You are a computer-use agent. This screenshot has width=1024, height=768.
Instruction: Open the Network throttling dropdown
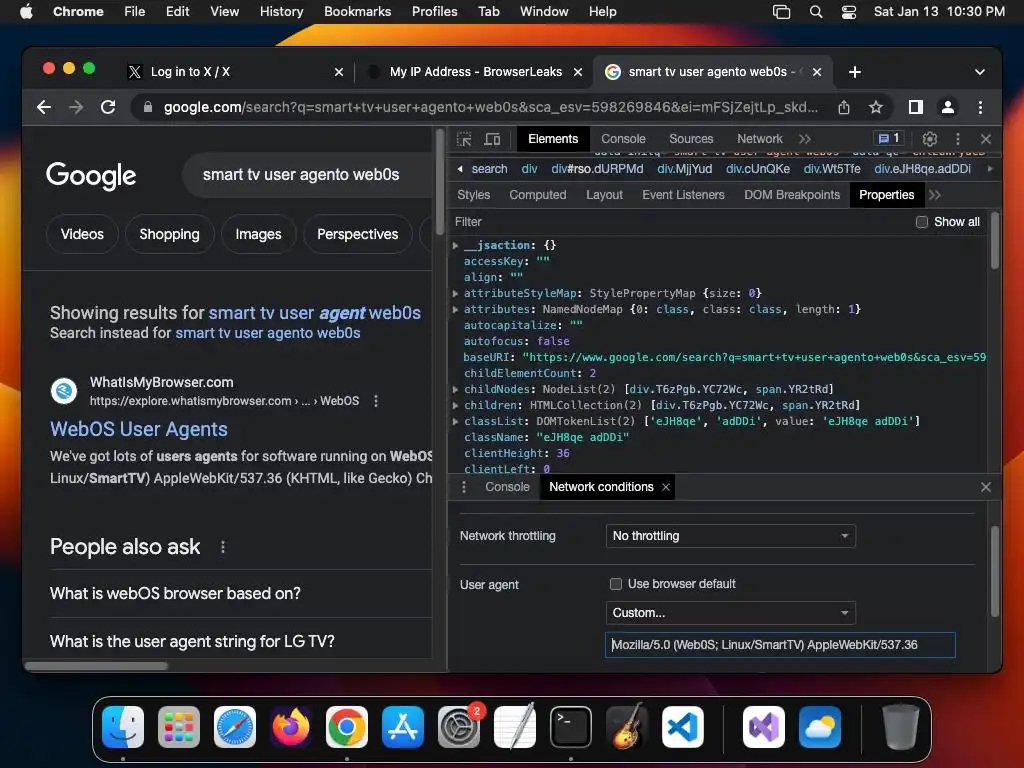(x=730, y=536)
